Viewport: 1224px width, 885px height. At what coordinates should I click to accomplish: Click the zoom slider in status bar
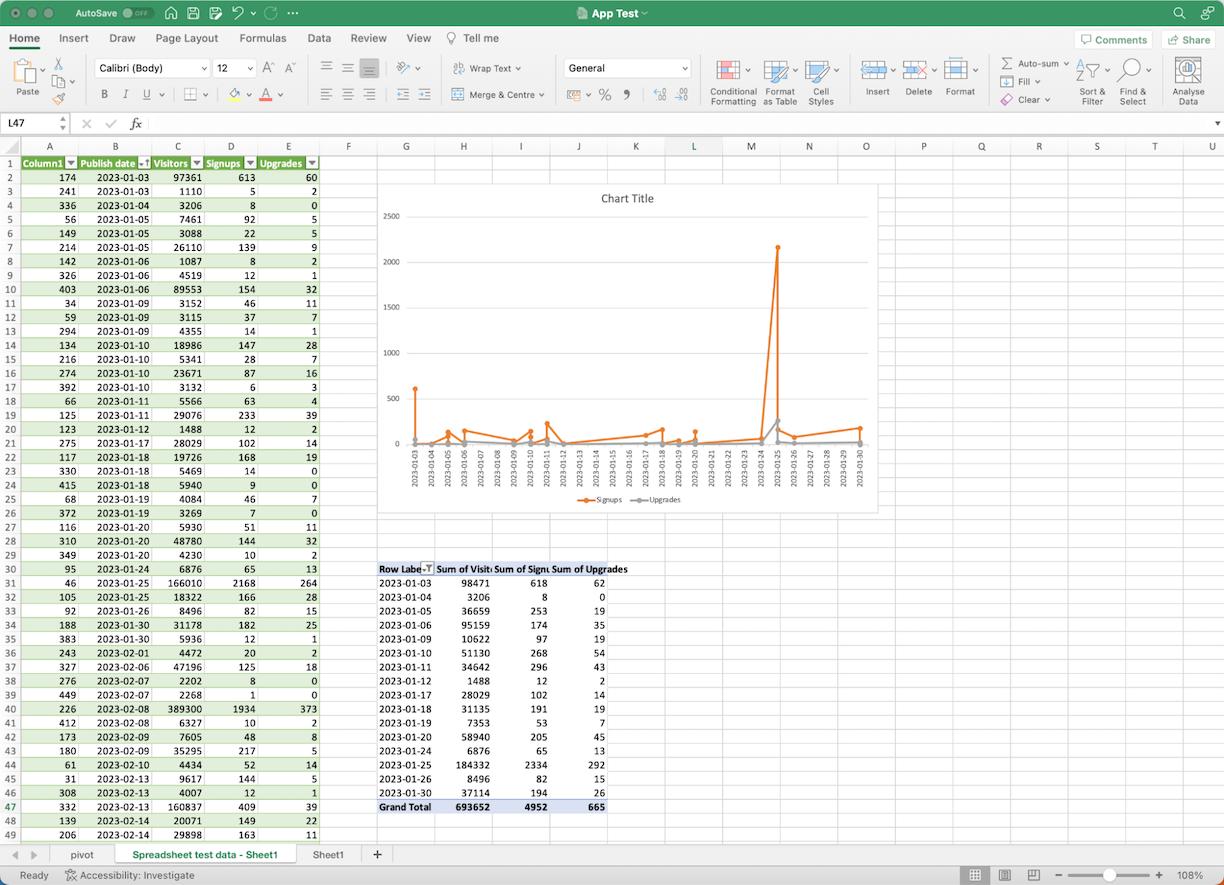point(1108,875)
